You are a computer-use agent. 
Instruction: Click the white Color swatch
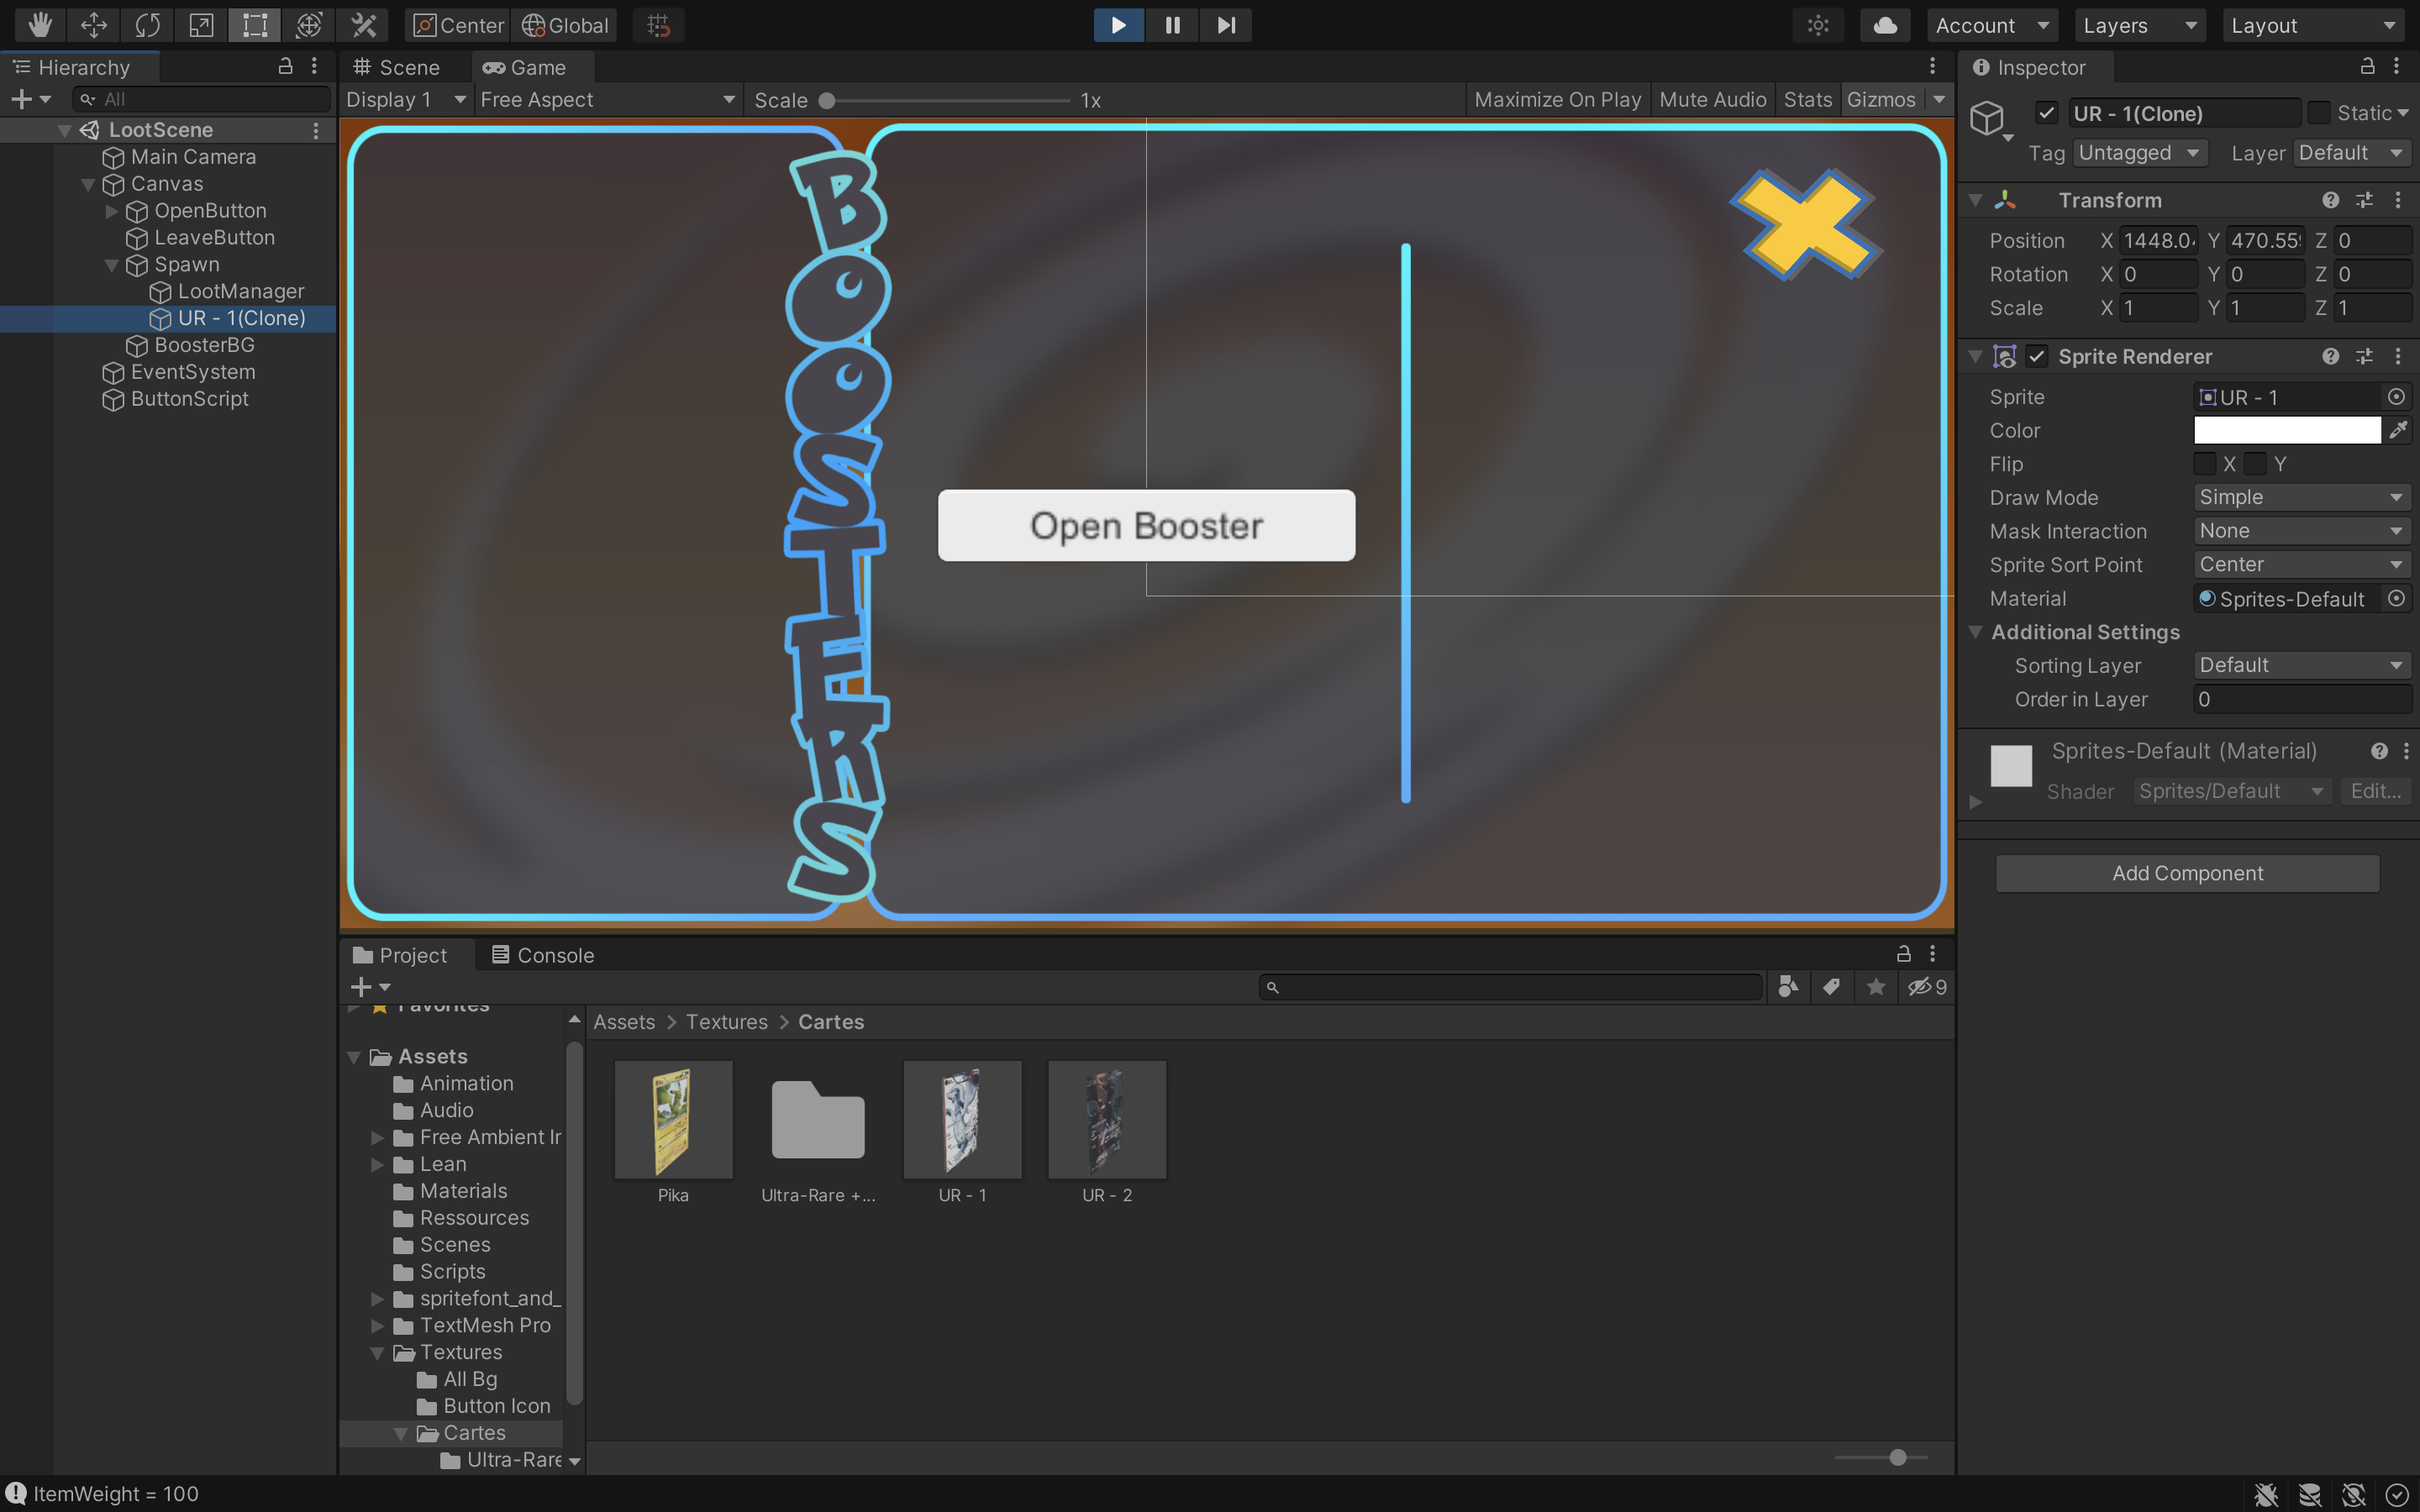[x=2286, y=430]
